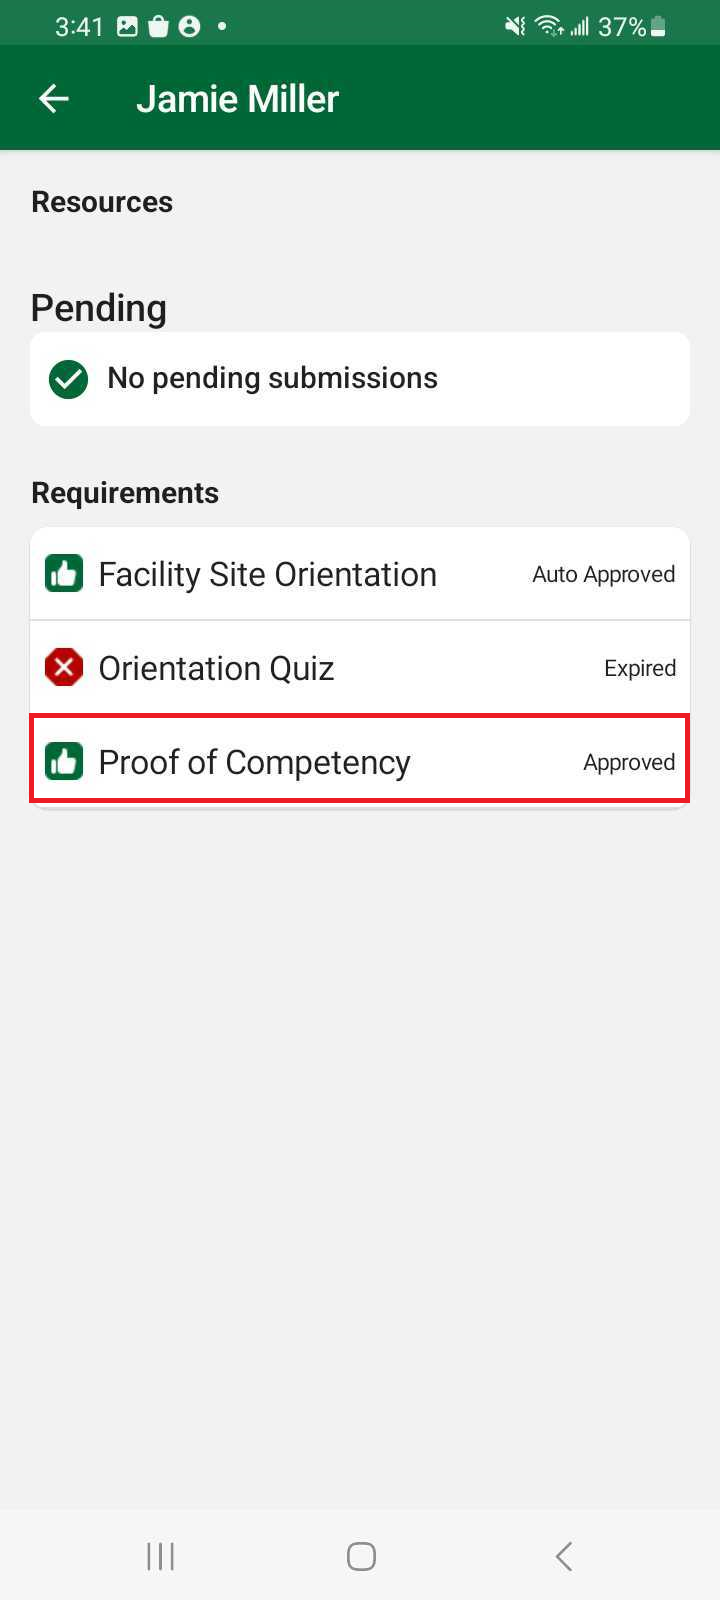Tap the green checkmark in Pending card
720x1600 pixels.
coord(68,379)
